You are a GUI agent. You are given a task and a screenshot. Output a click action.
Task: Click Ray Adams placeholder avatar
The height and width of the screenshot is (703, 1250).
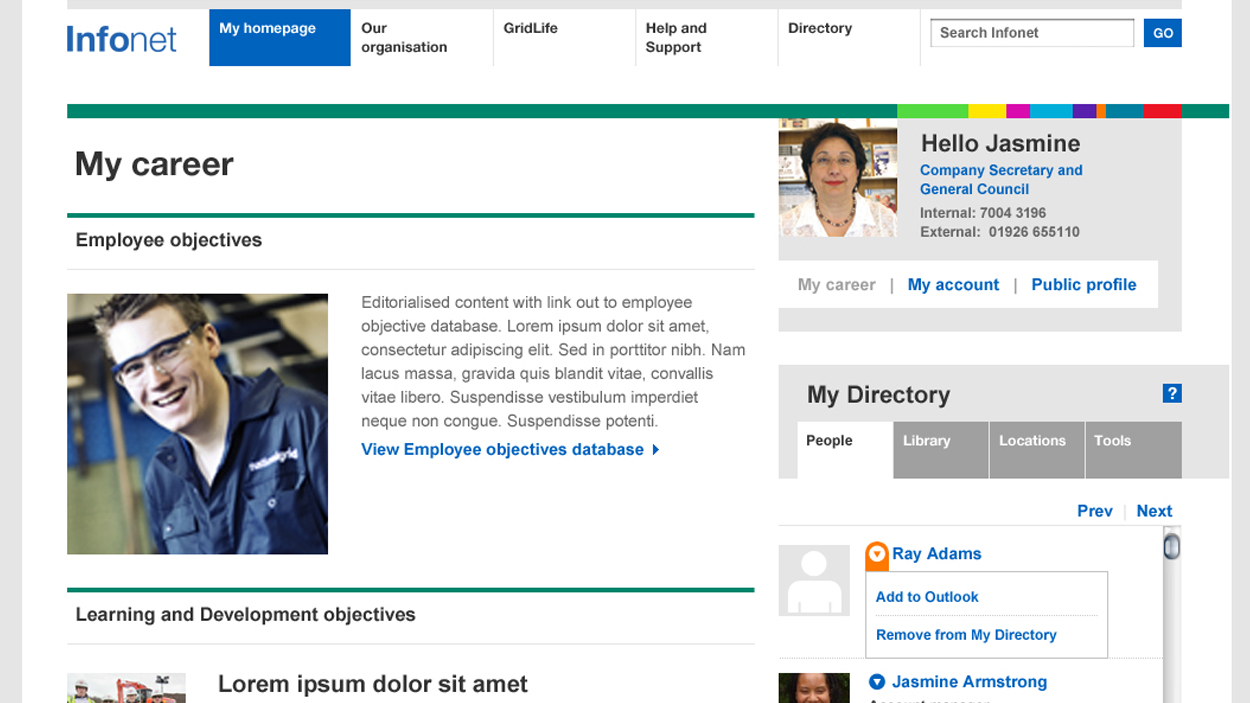(814, 580)
